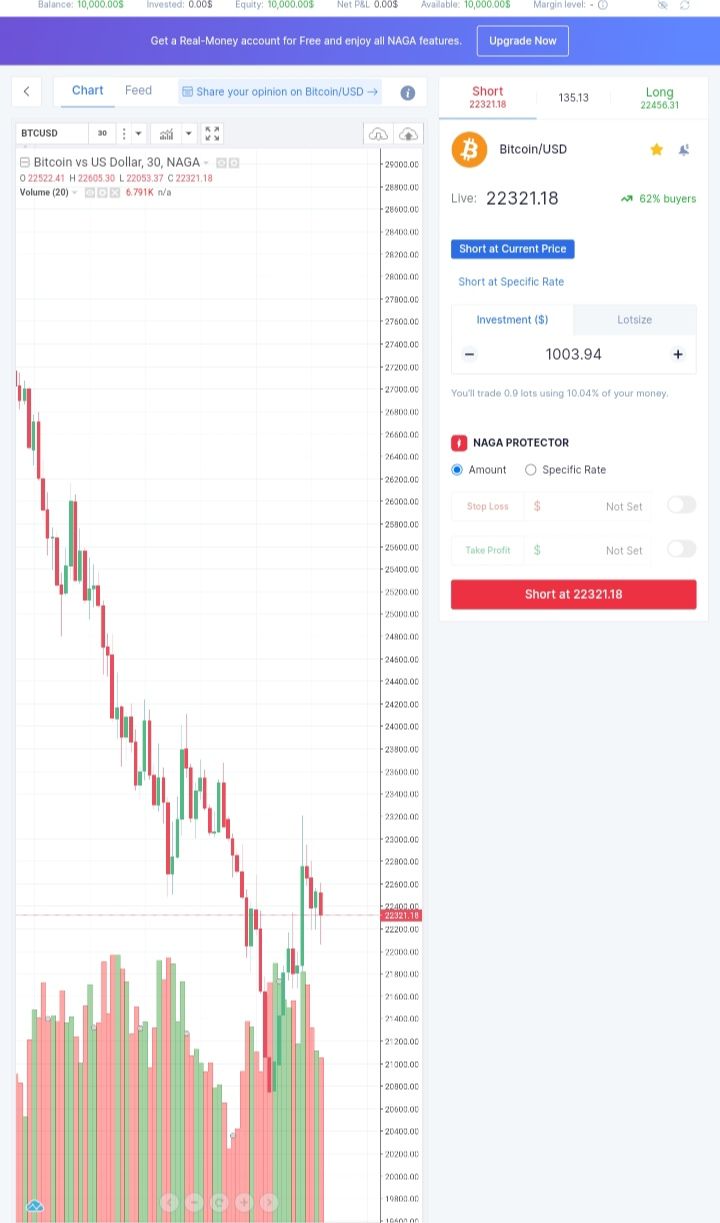Increase investment with plus button
This screenshot has width=720, height=1223.
coord(678,354)
